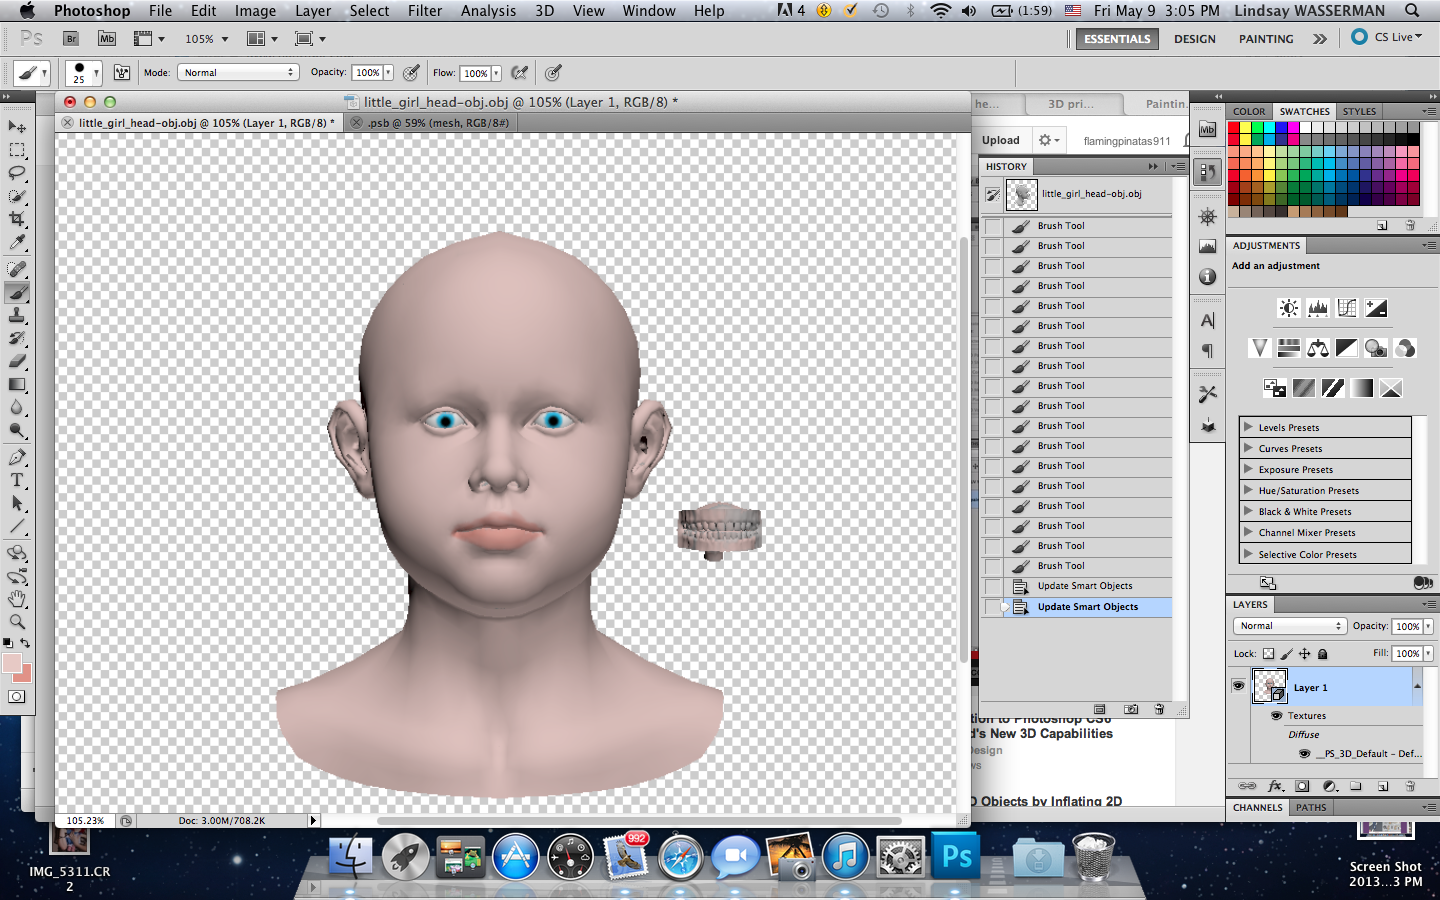
Task: Open the Brush Preset picker
Action: click(83, 73)
